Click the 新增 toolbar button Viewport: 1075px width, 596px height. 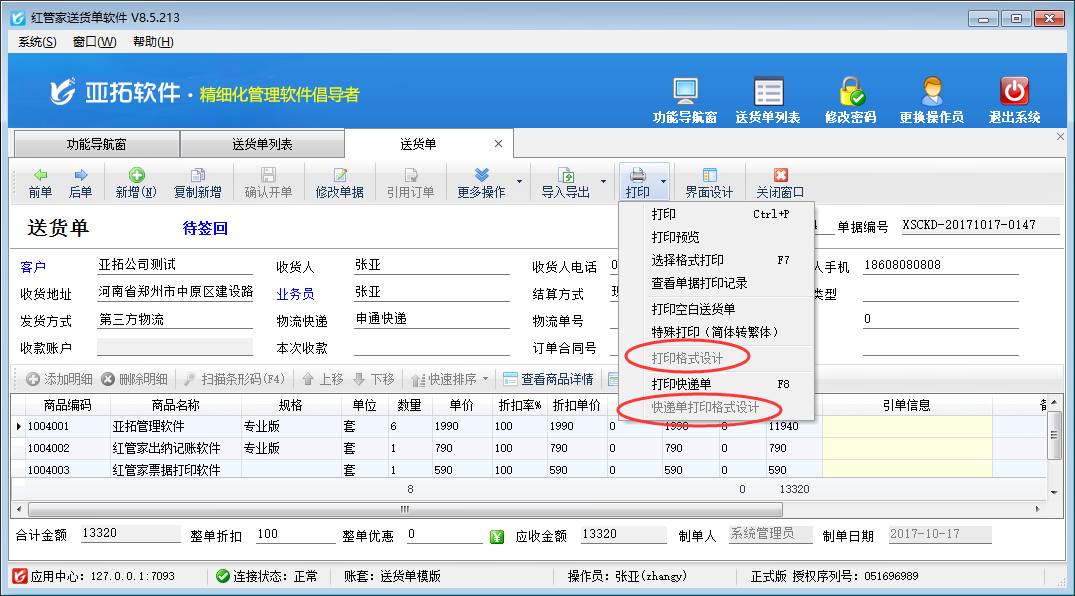[x=136, y=183]
